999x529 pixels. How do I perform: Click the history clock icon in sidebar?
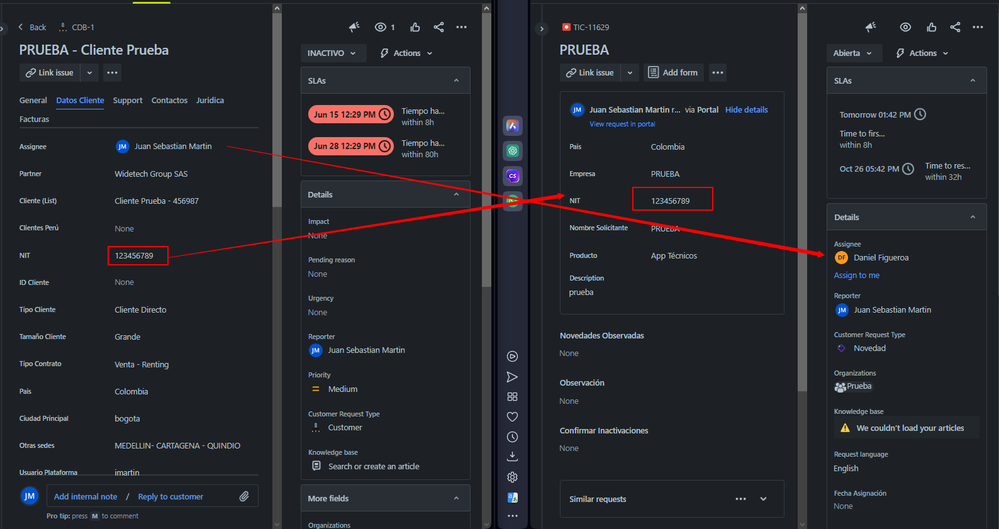click(512, 437)
